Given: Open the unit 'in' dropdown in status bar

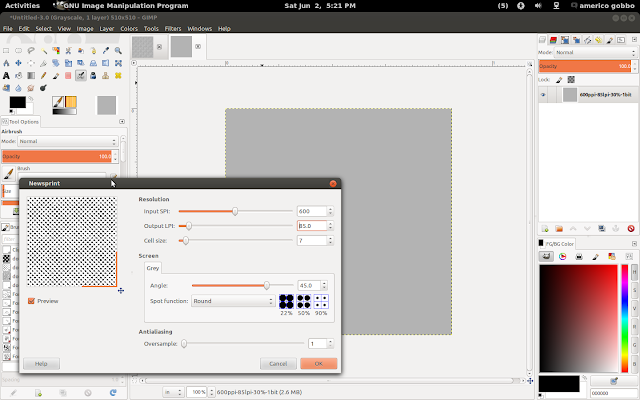Looking at the screenshot, I should (173, 392).
